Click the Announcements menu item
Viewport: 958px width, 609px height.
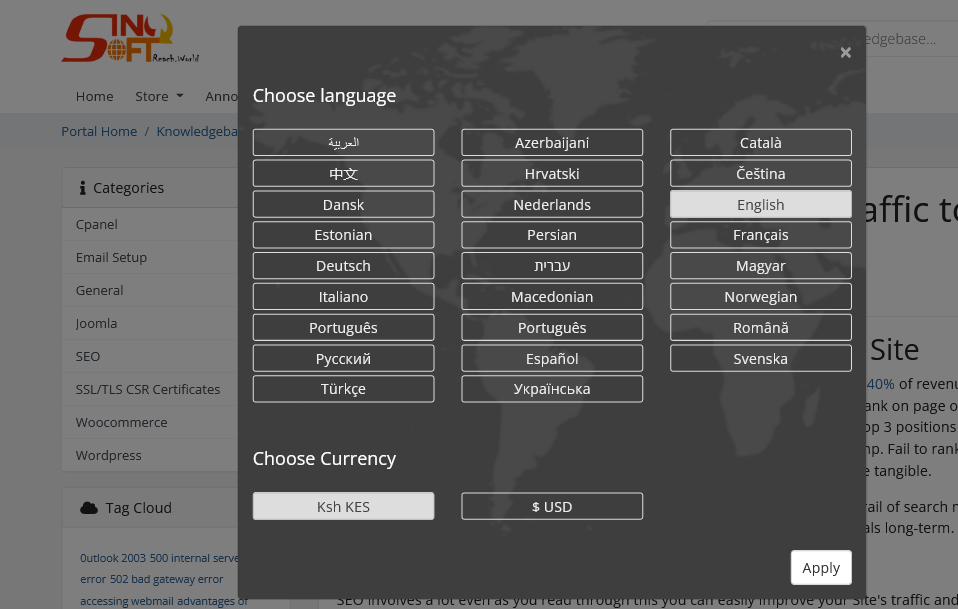[x=222, y=96]
